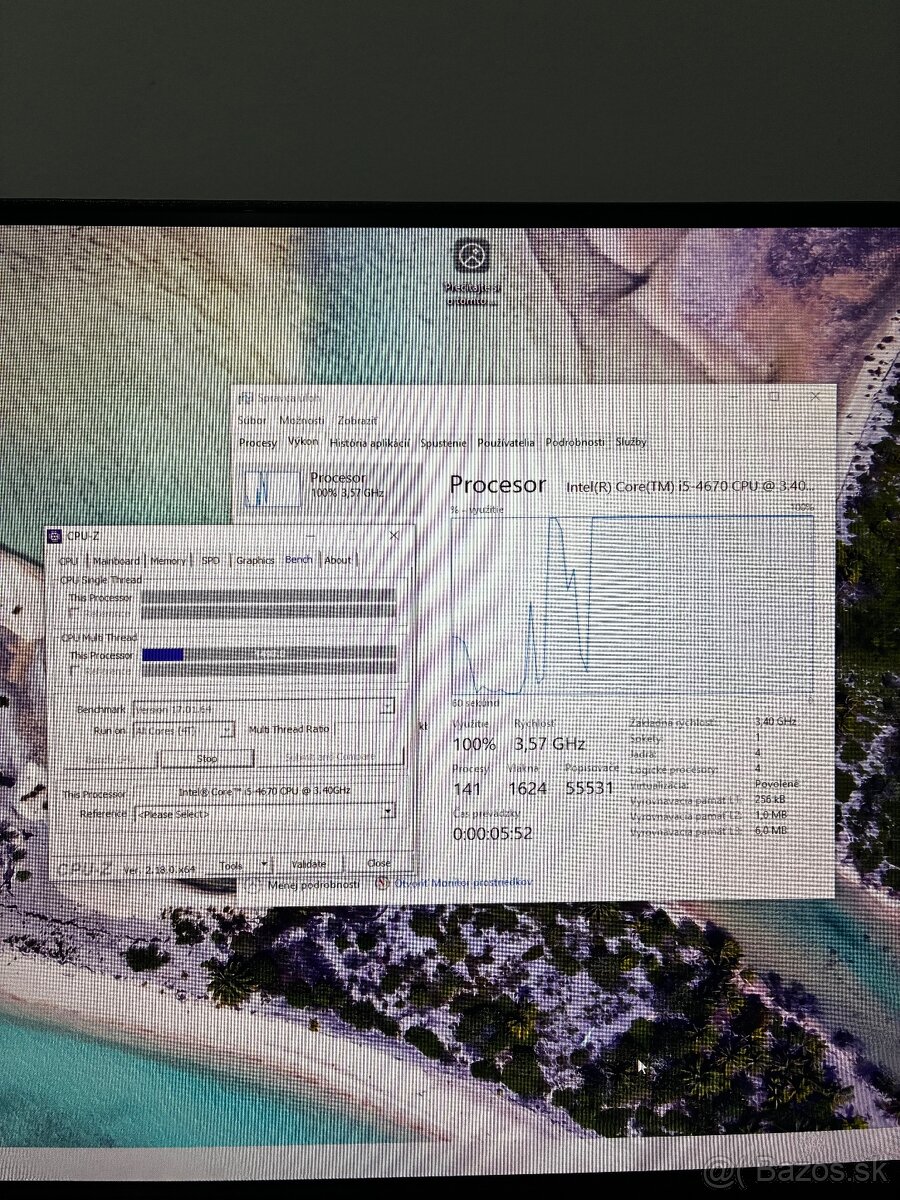Screen dimensions: 900x1200
Task: Switch to the Mainboard tab in CPU-Z
Action: (116, 561)
